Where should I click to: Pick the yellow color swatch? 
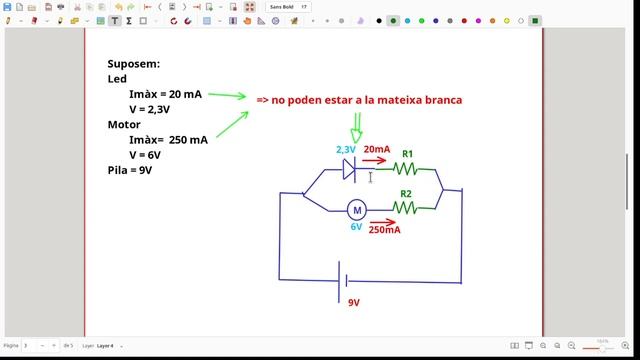coord(507,21)
